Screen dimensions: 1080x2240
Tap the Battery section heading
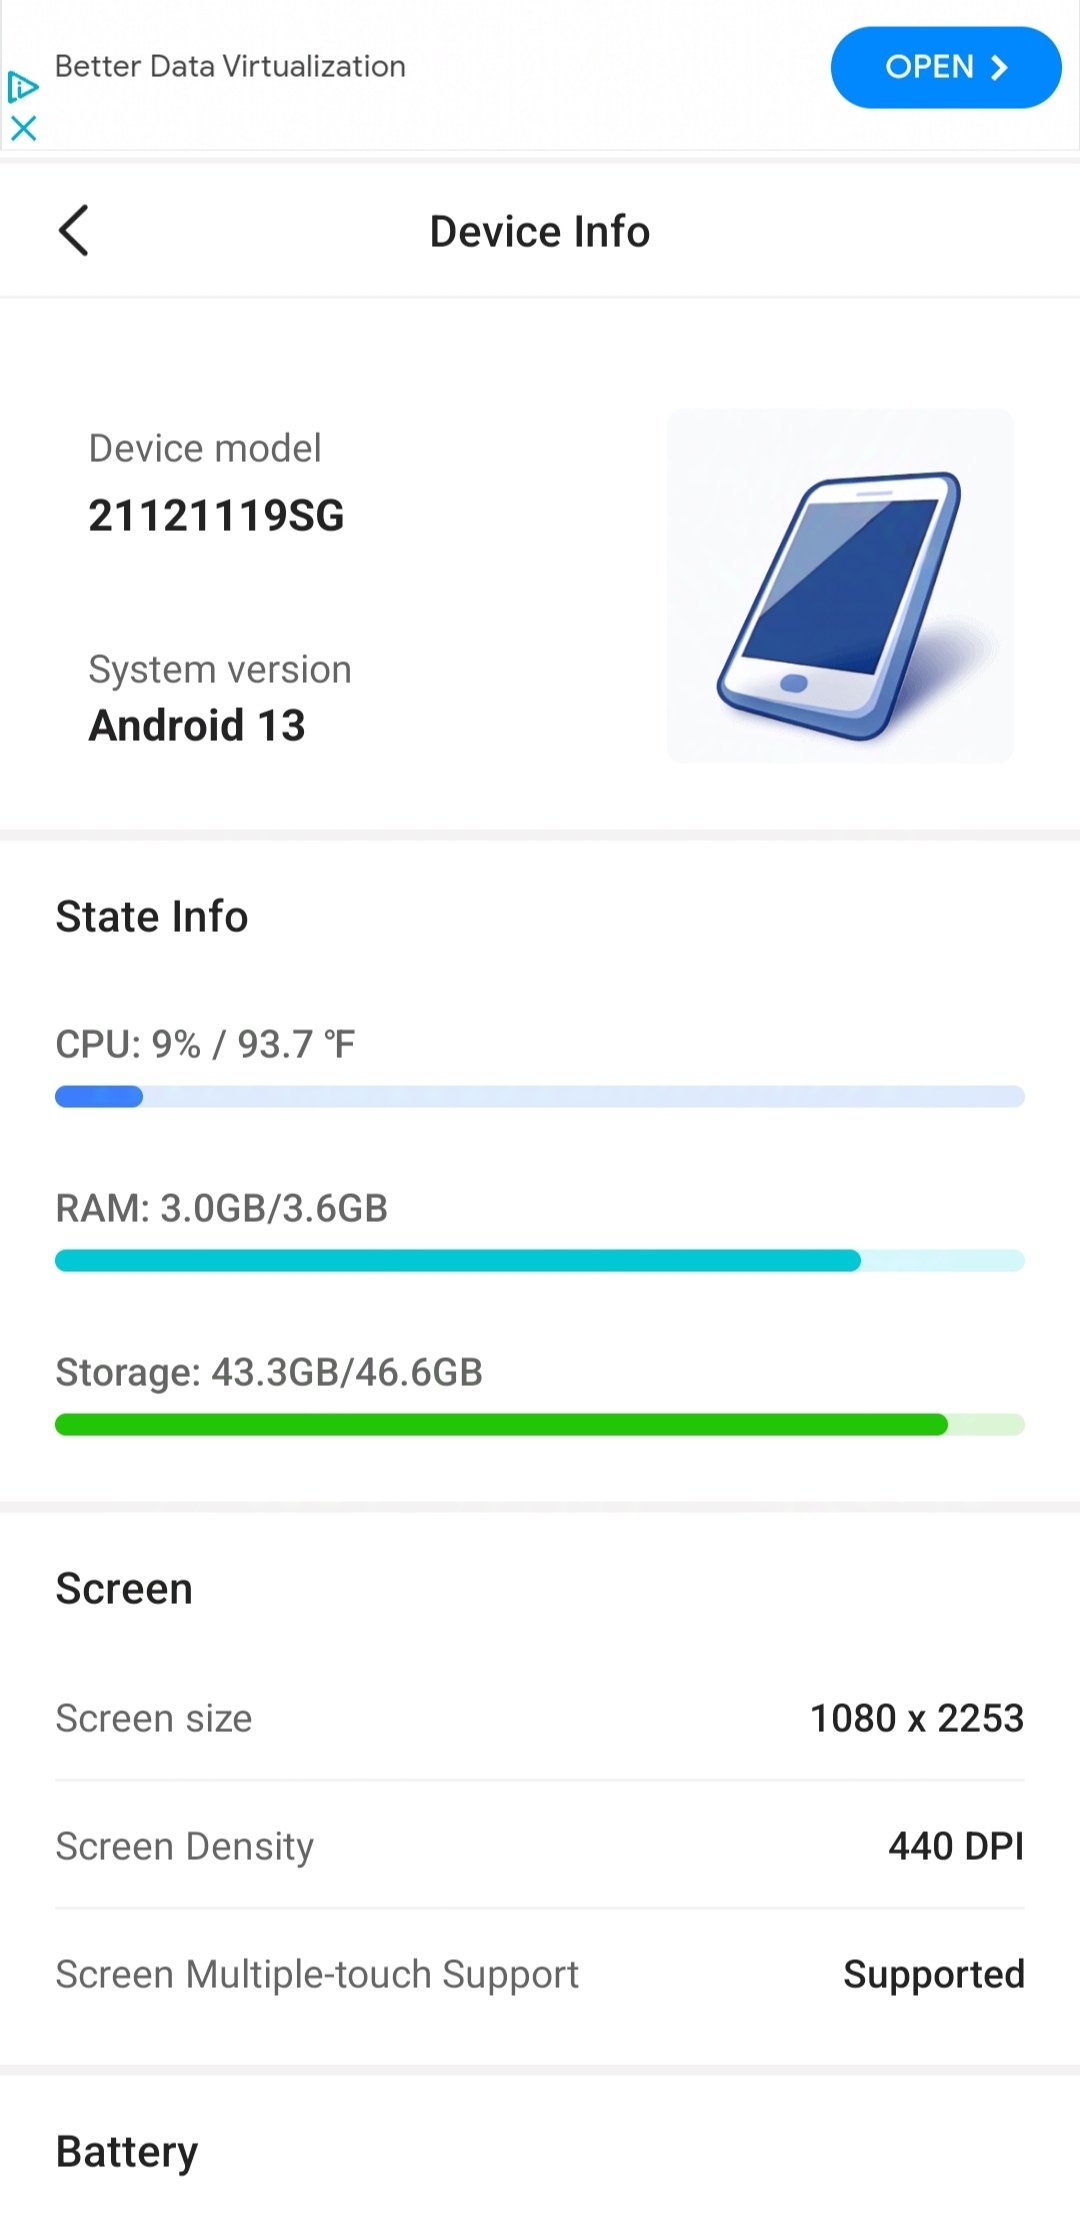[127, 2152]
